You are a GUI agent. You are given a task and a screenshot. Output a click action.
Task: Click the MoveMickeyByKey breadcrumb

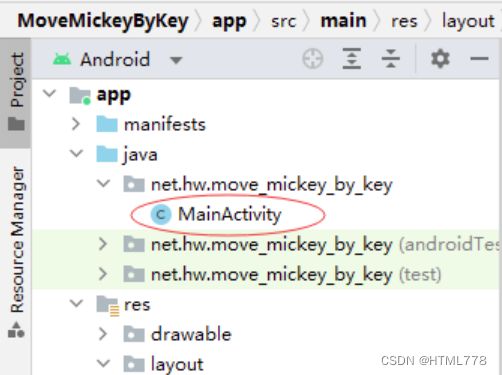point(103,21)
